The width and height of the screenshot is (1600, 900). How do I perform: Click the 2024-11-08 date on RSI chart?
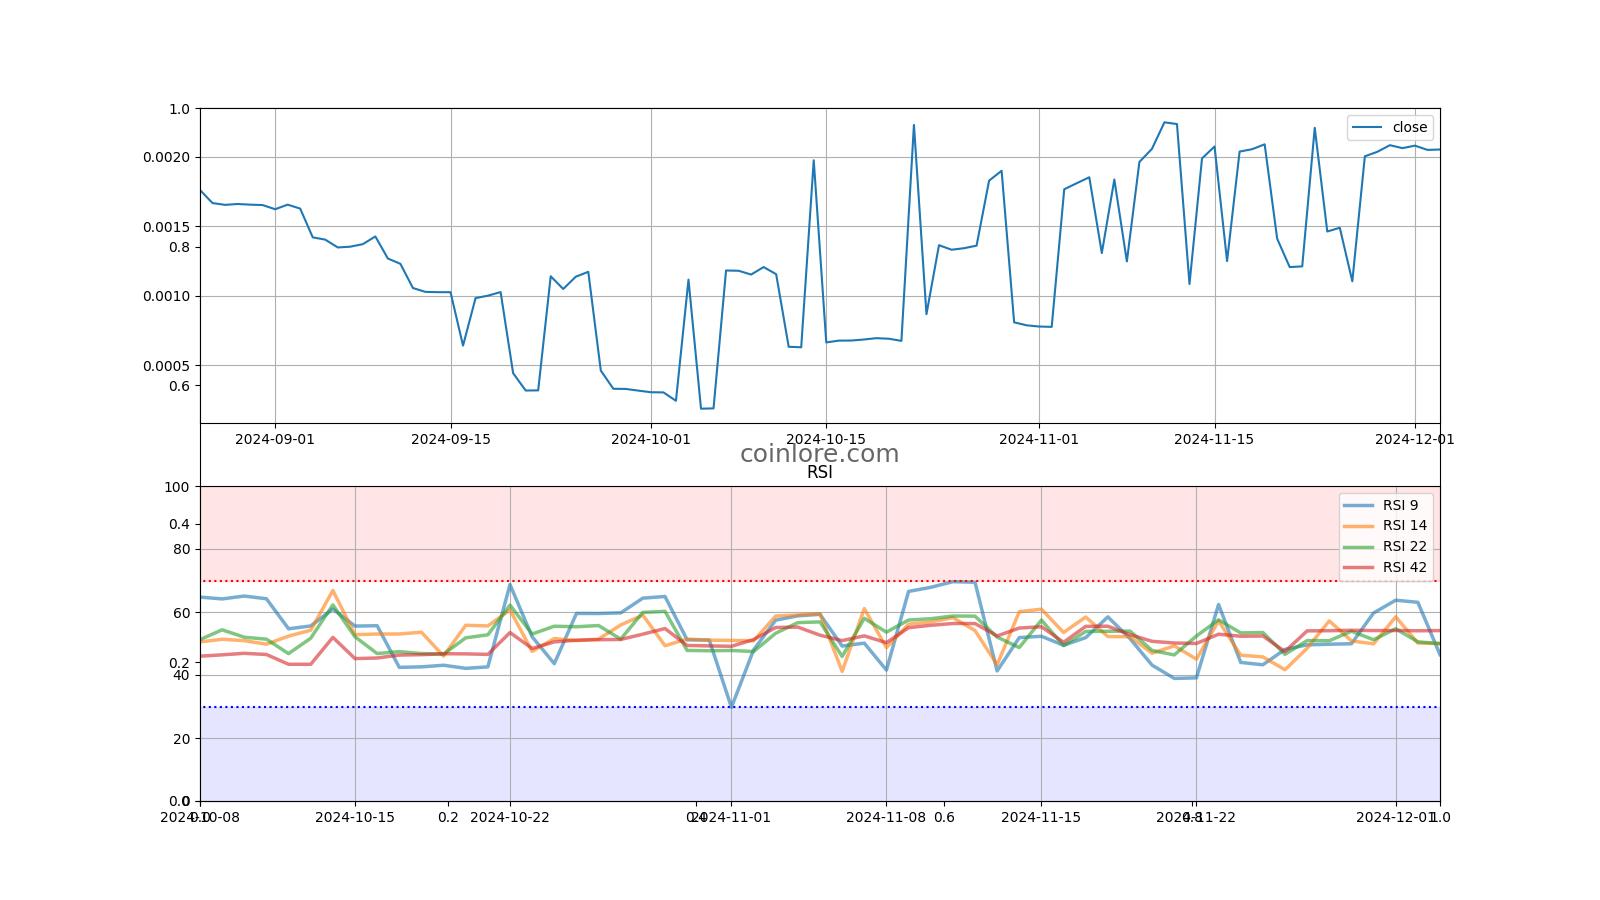(x=886, y=817)
